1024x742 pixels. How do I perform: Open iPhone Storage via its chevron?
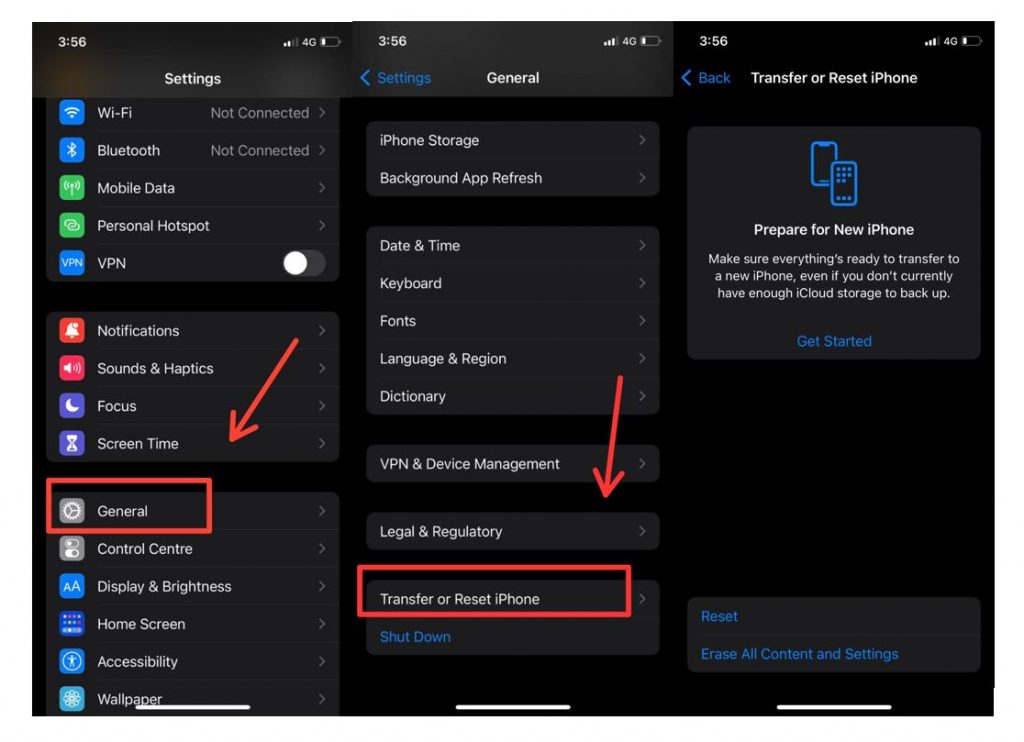pos(643,140)
